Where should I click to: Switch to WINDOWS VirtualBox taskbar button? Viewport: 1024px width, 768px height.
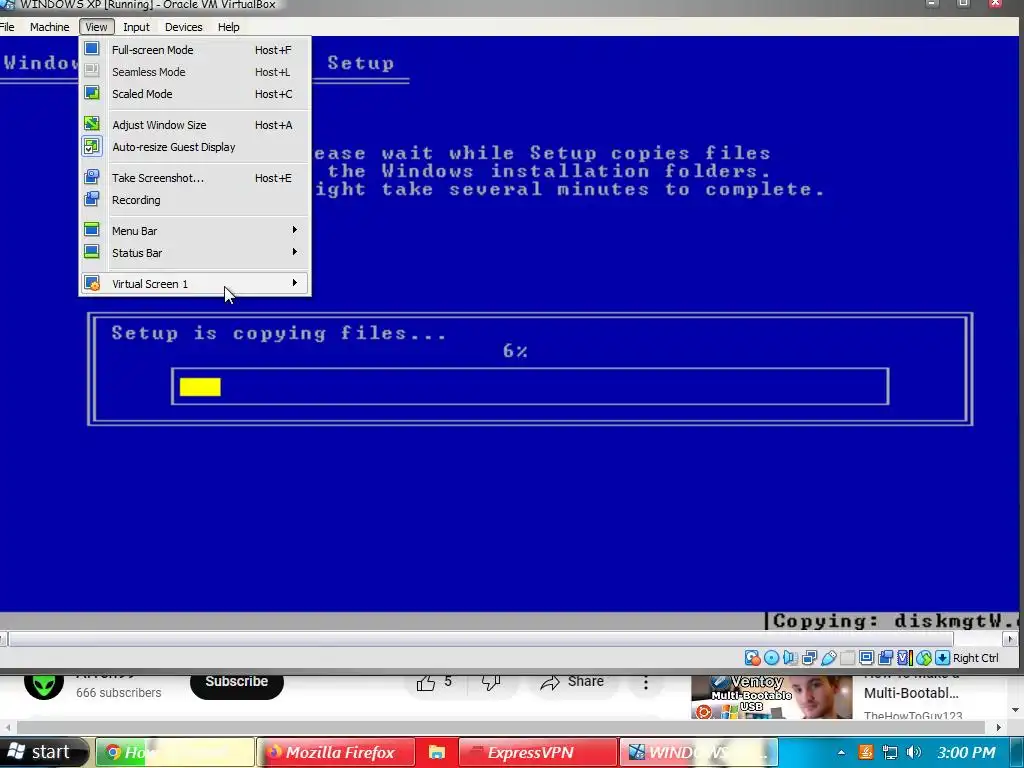coord(699,752)
